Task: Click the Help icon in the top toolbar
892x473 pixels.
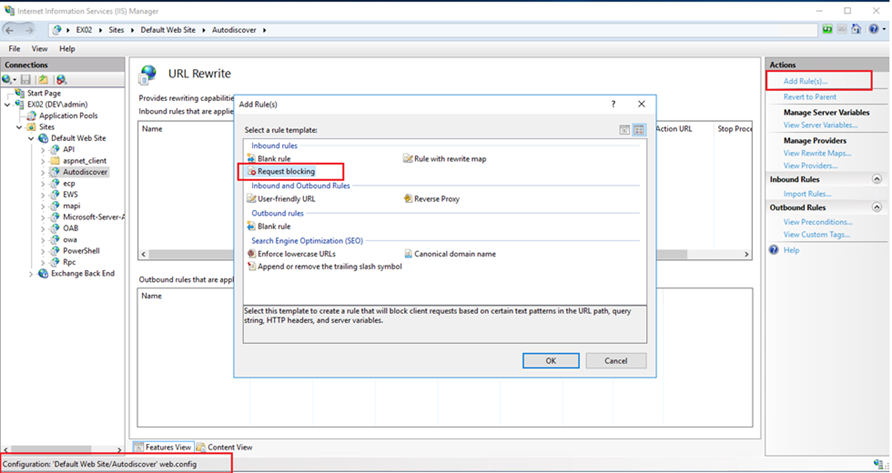Action: click(x=874, y=31)
